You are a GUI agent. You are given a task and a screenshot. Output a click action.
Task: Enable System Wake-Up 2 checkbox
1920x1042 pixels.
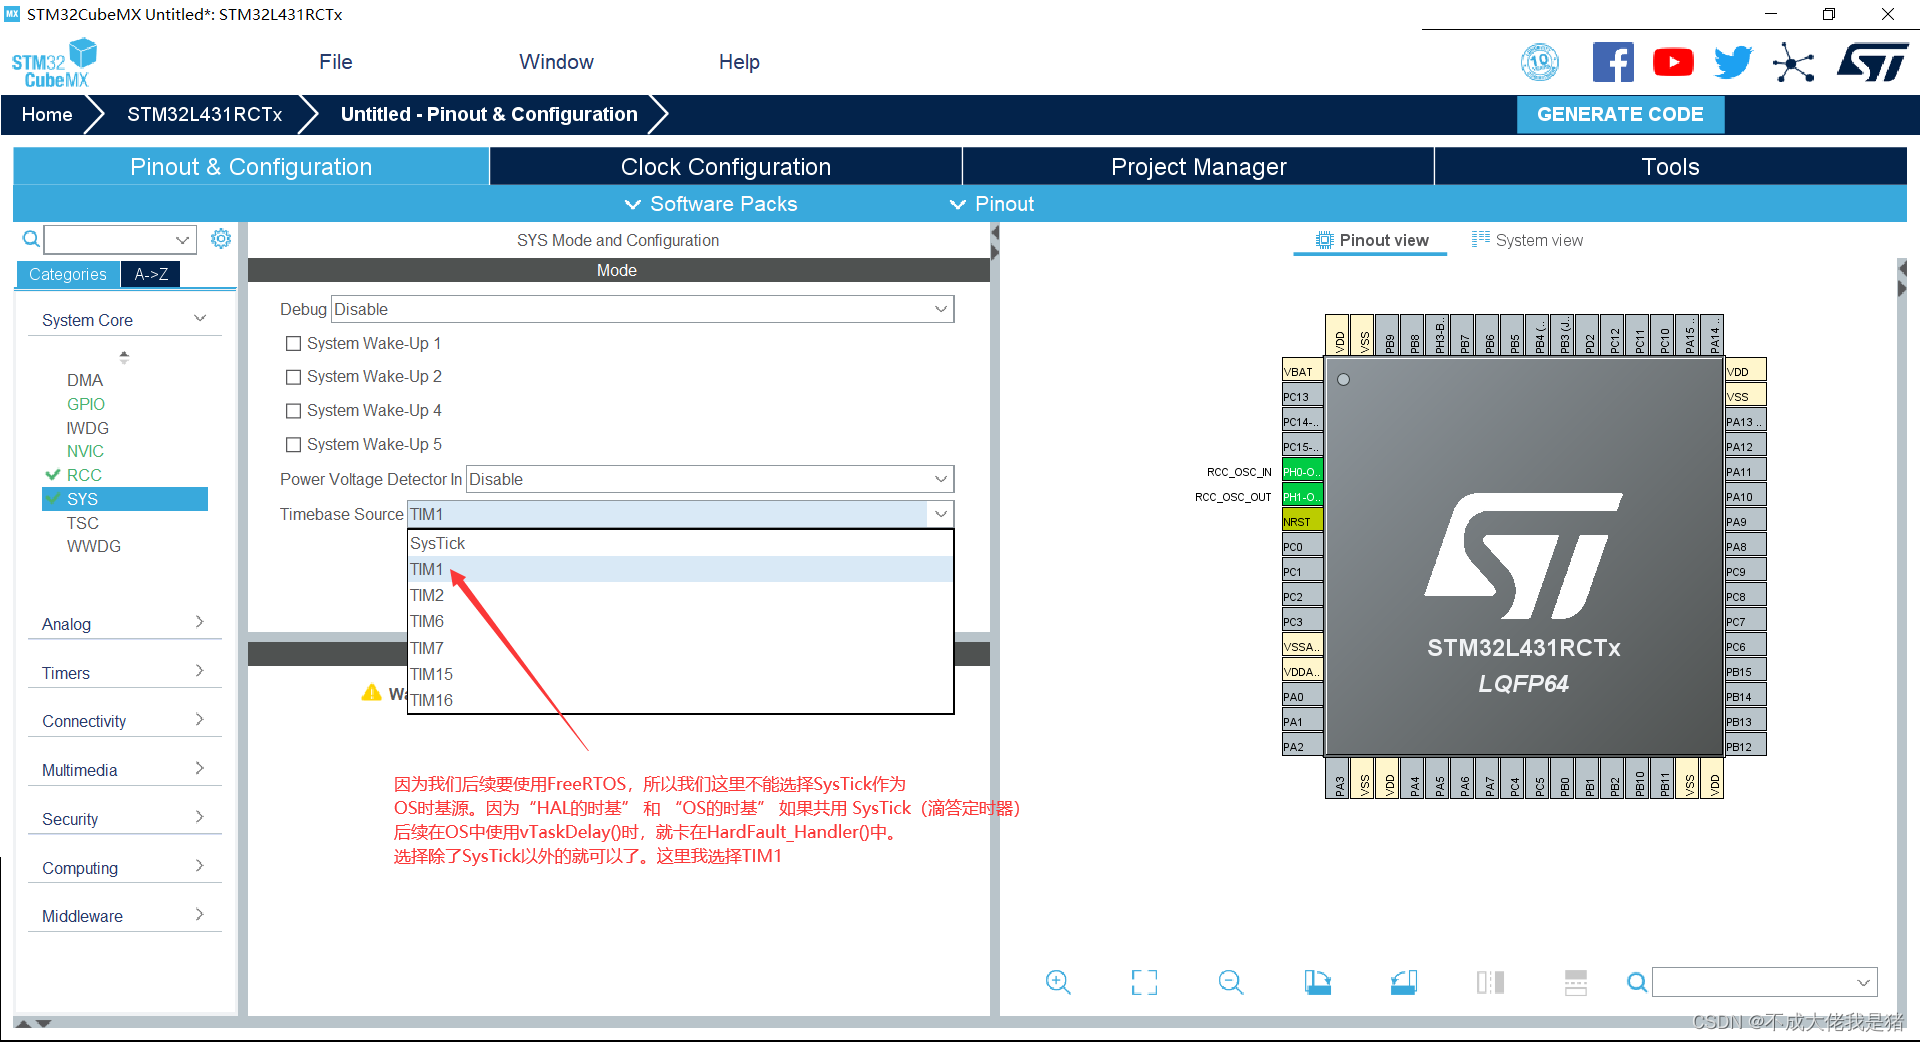pyautogui.click(x=294, y=377)
